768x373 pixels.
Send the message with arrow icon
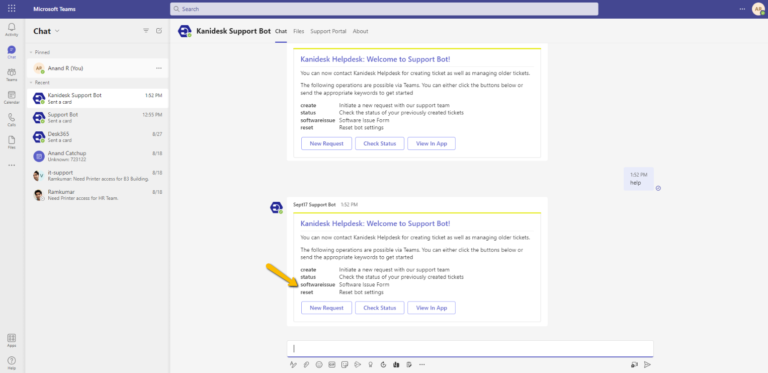pos(648,364)
